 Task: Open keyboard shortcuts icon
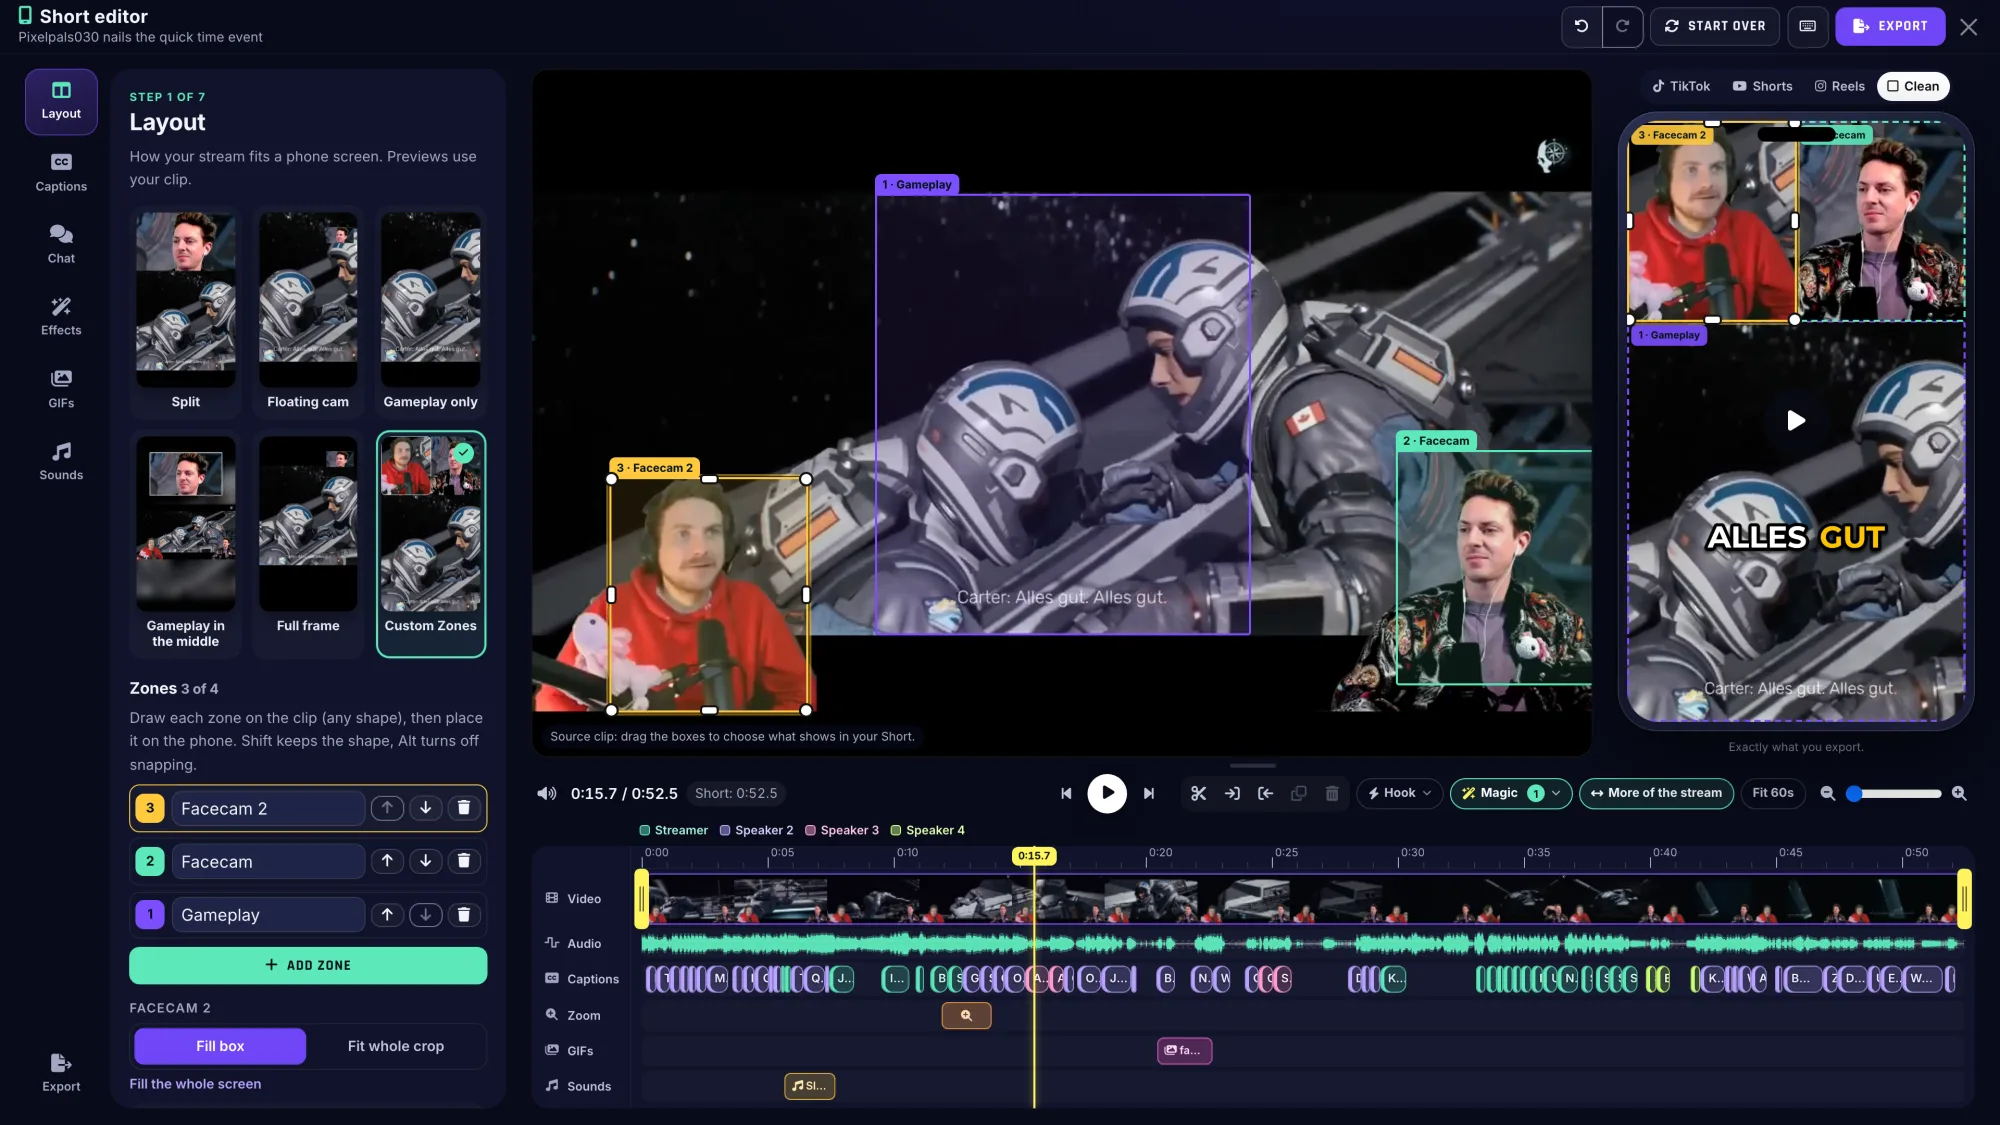pos(1807,27)
